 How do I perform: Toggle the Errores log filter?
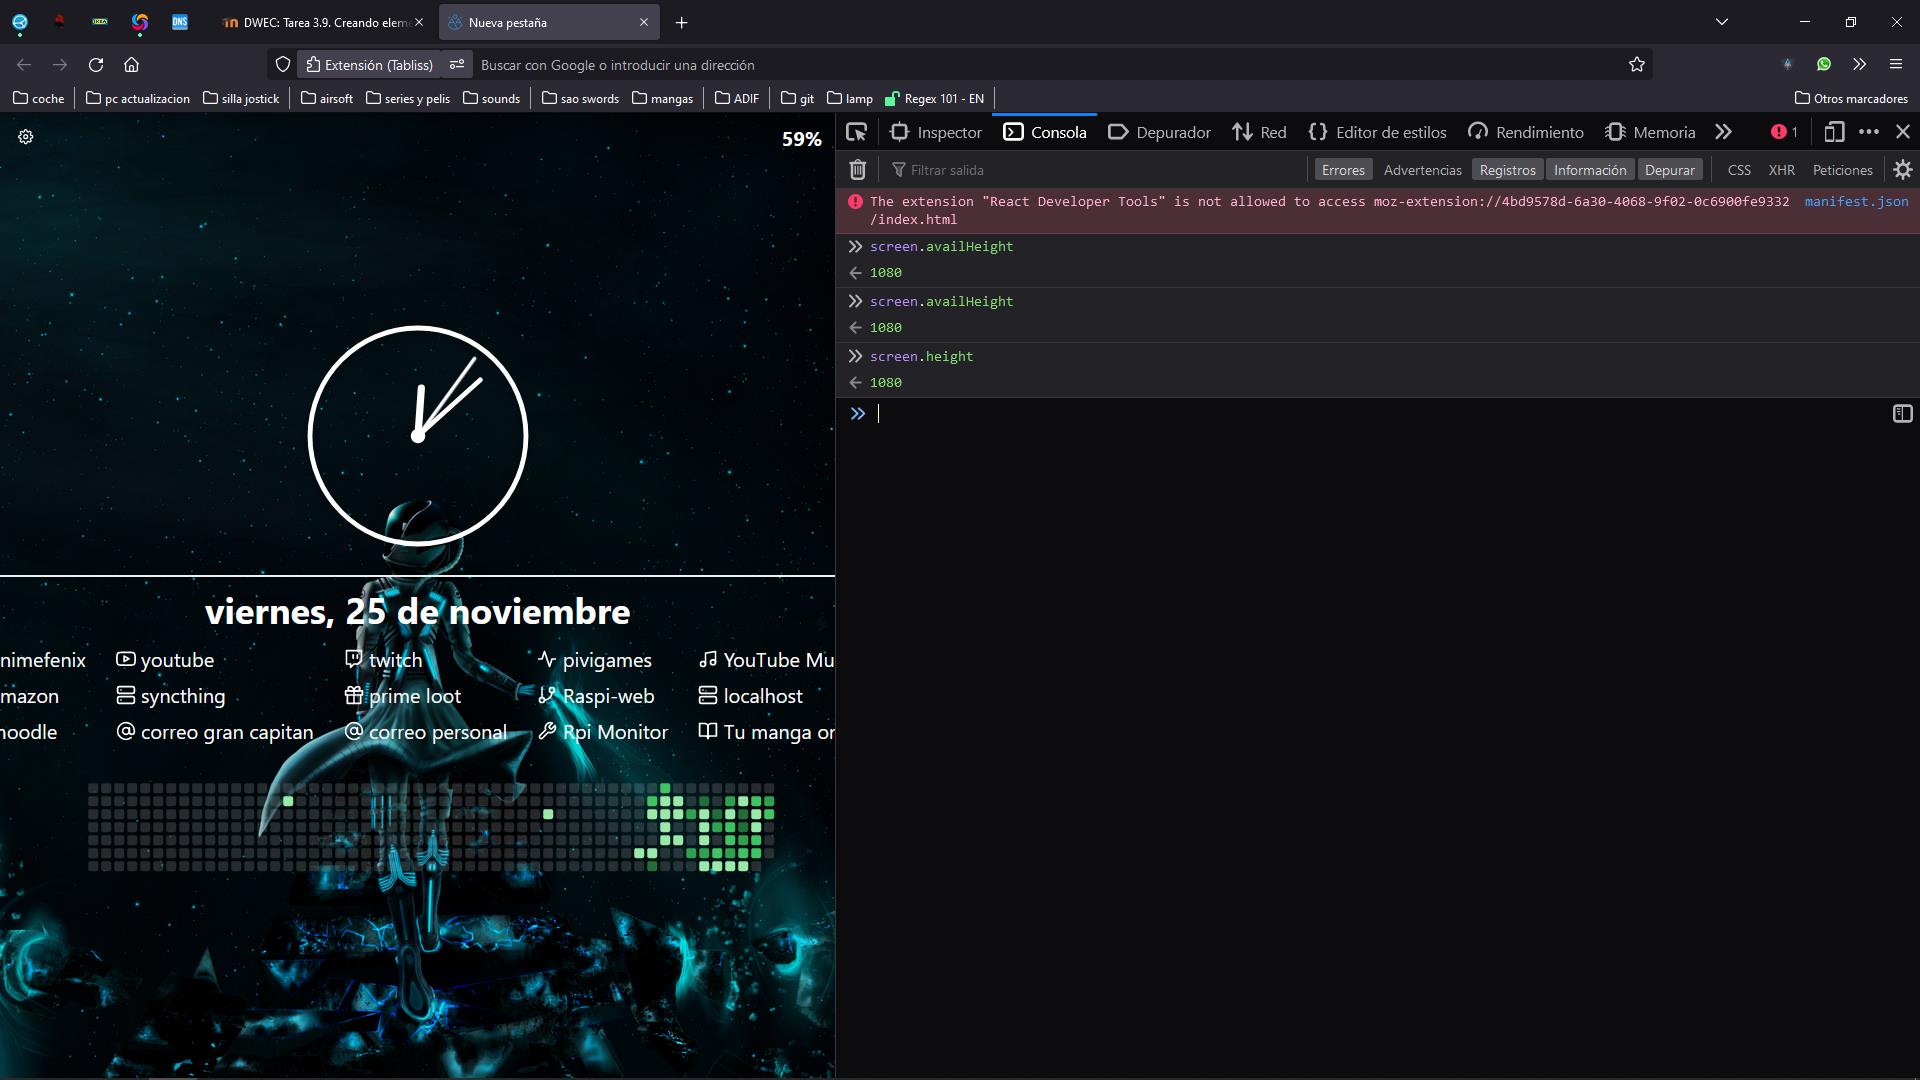[1342, 170]
